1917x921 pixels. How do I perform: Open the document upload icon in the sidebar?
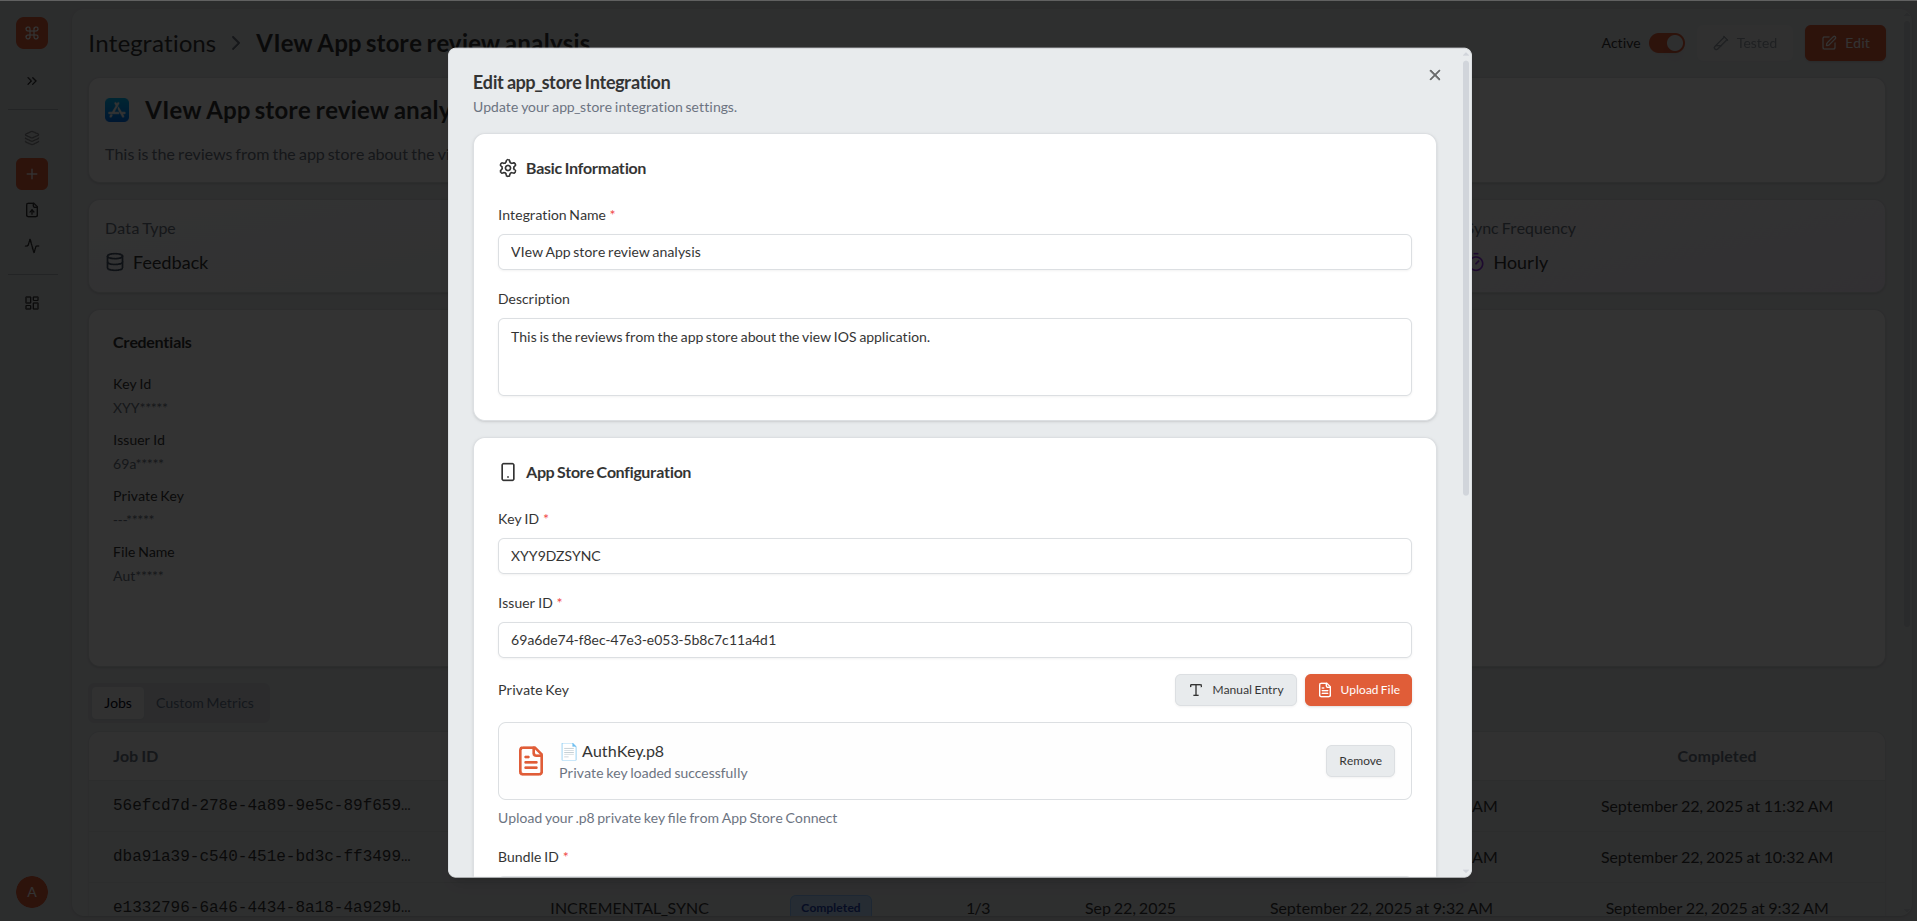pyautogui.click(x=31, y=209)
